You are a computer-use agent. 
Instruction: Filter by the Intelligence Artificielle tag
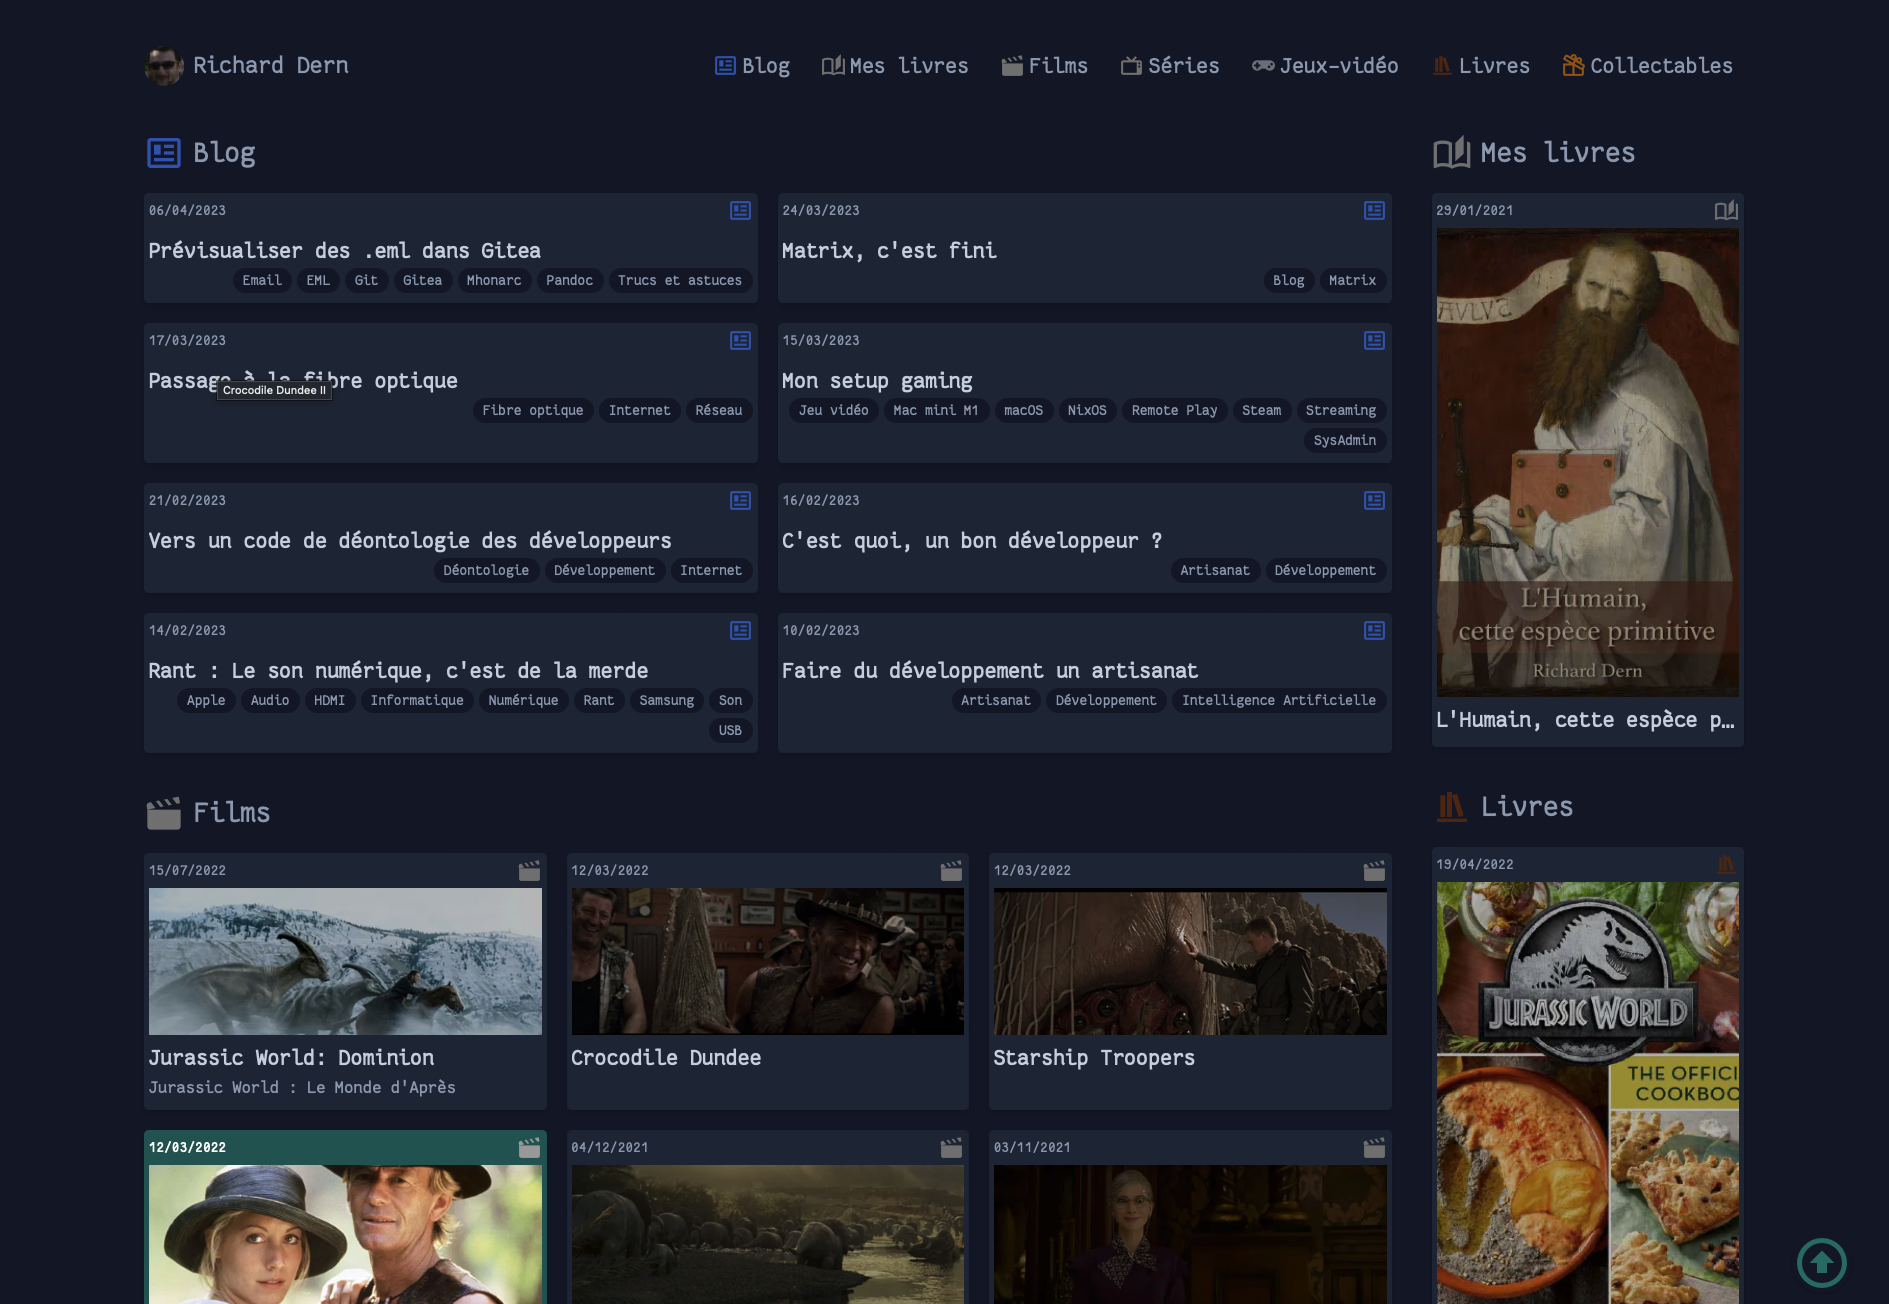(x=1278, y=701)
